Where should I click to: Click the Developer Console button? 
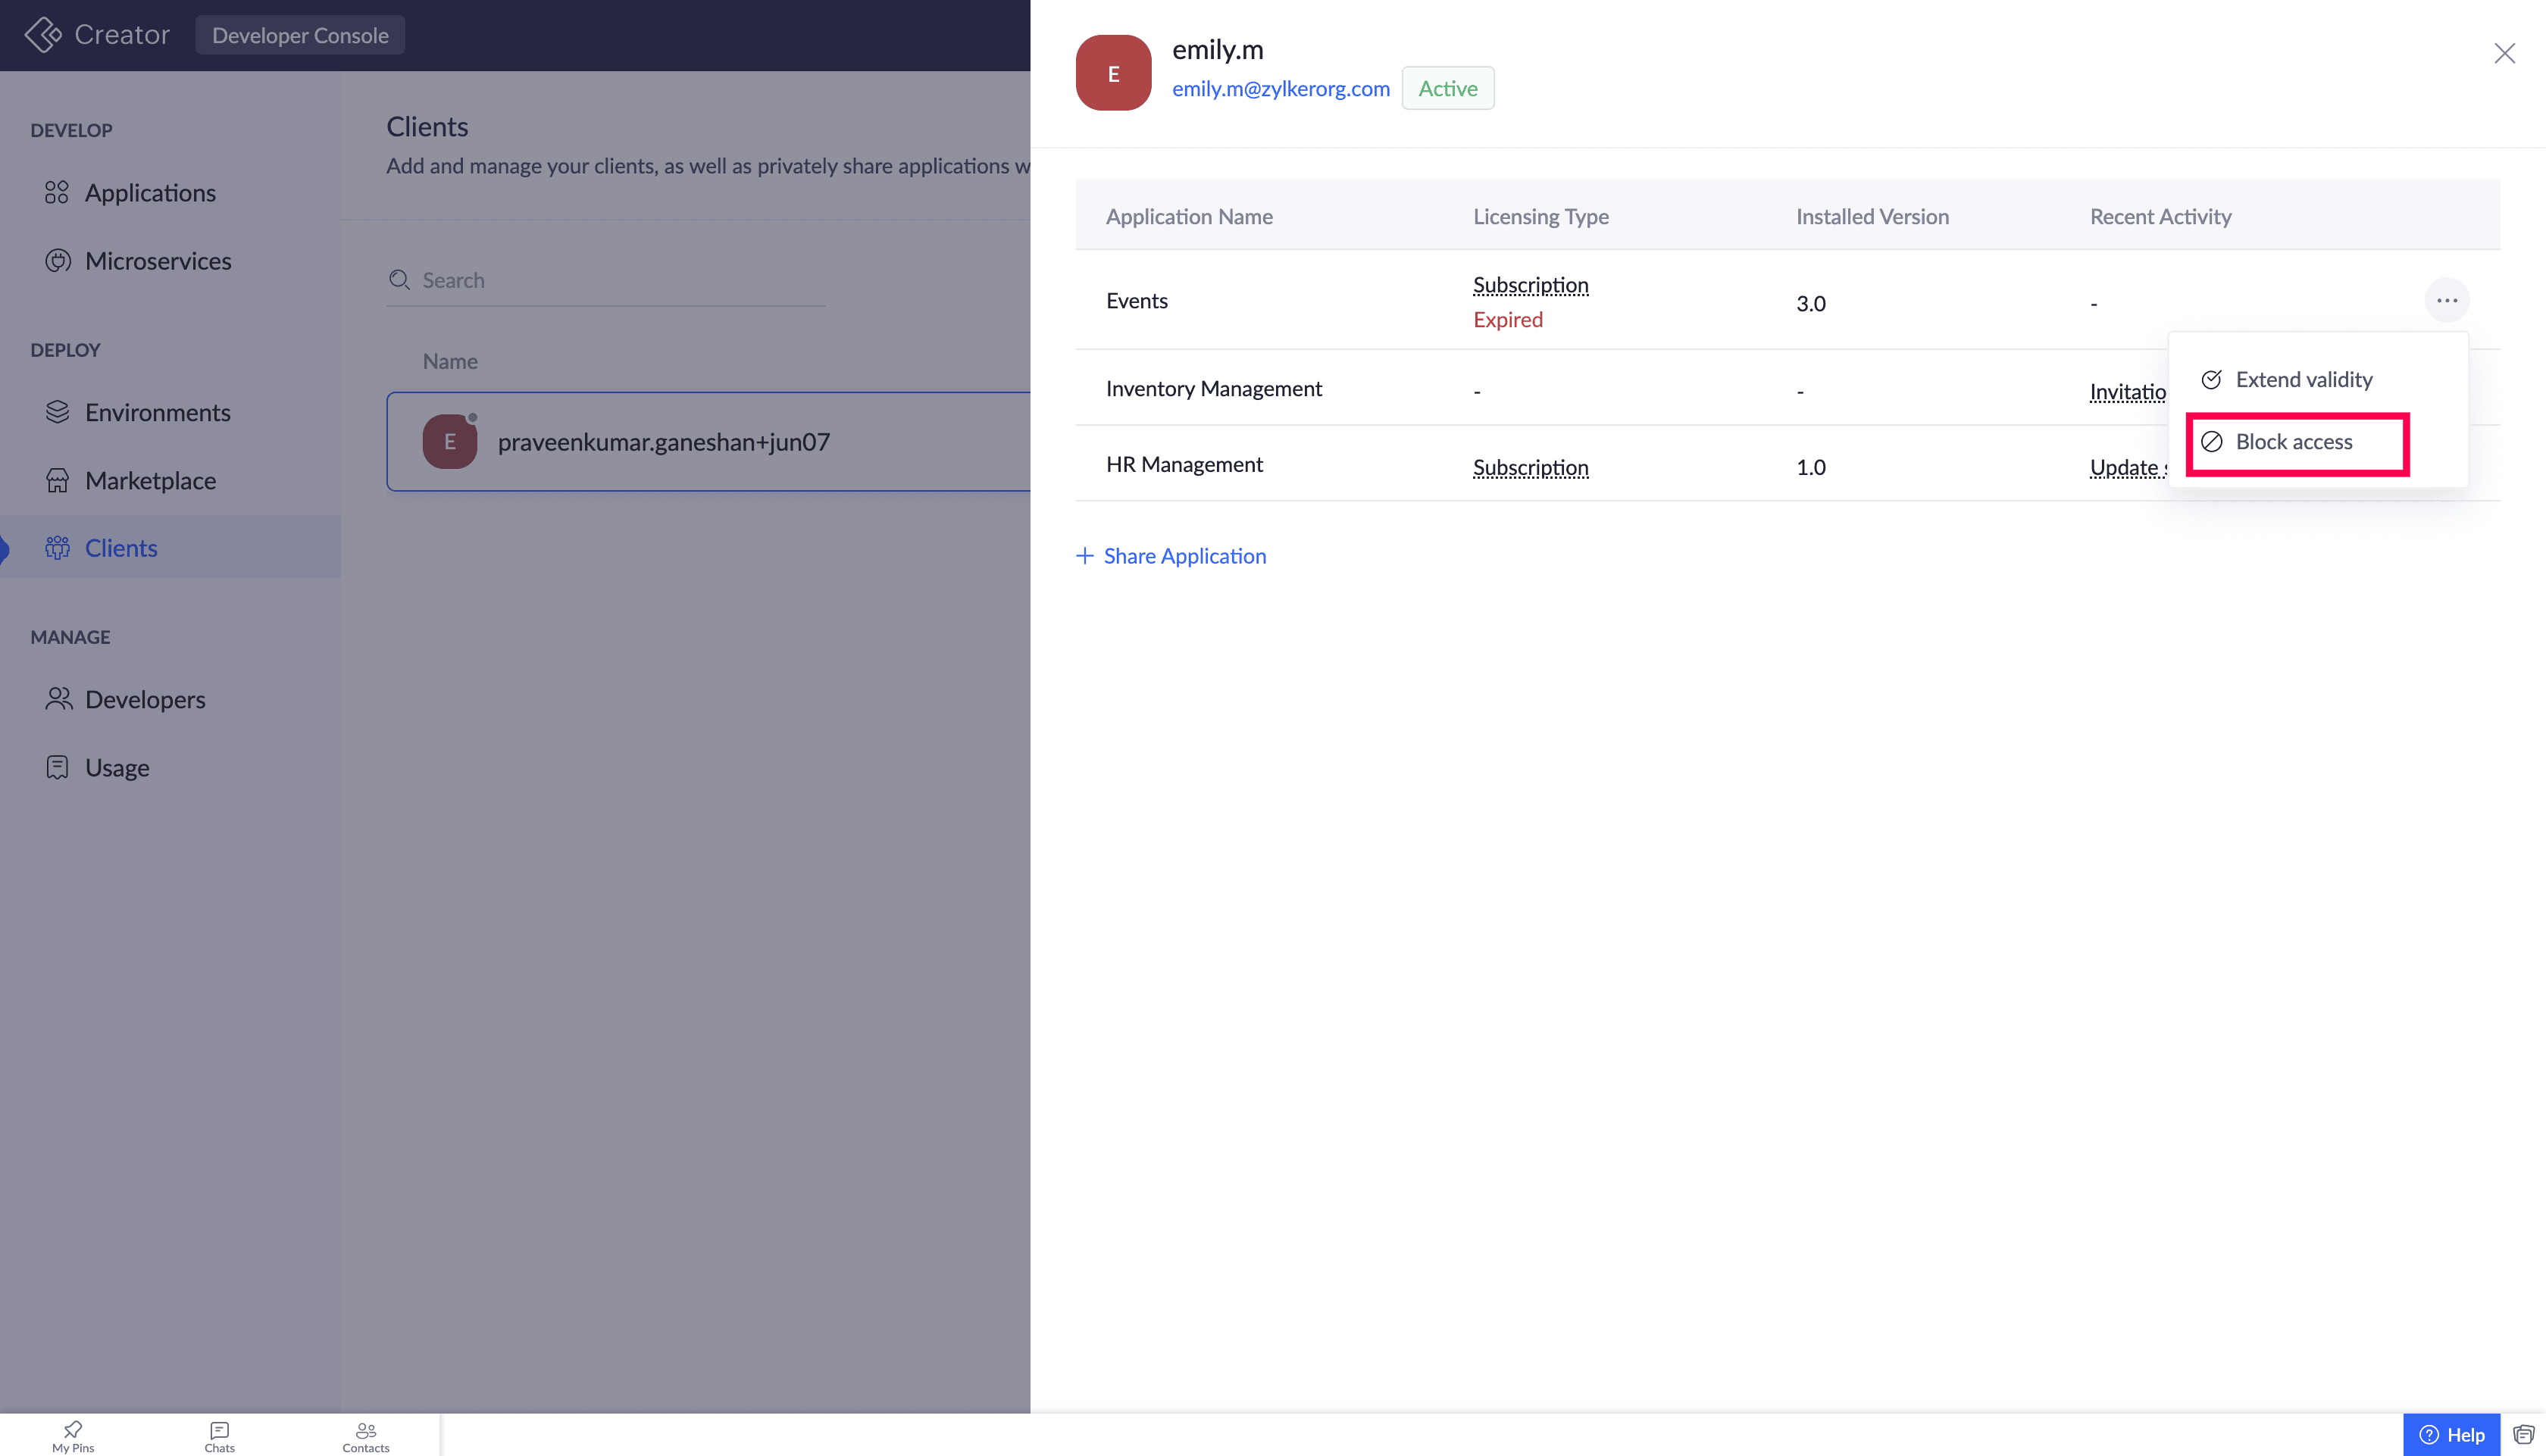(x=300, y=35)
